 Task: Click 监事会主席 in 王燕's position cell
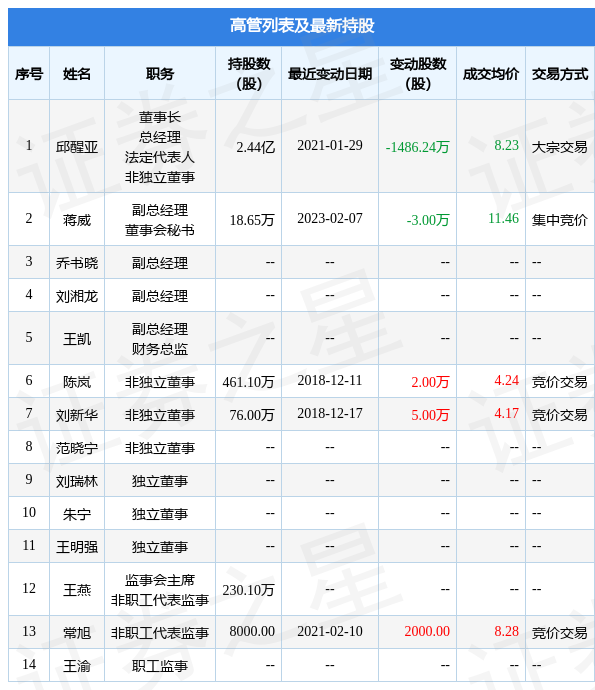(160, 580)
